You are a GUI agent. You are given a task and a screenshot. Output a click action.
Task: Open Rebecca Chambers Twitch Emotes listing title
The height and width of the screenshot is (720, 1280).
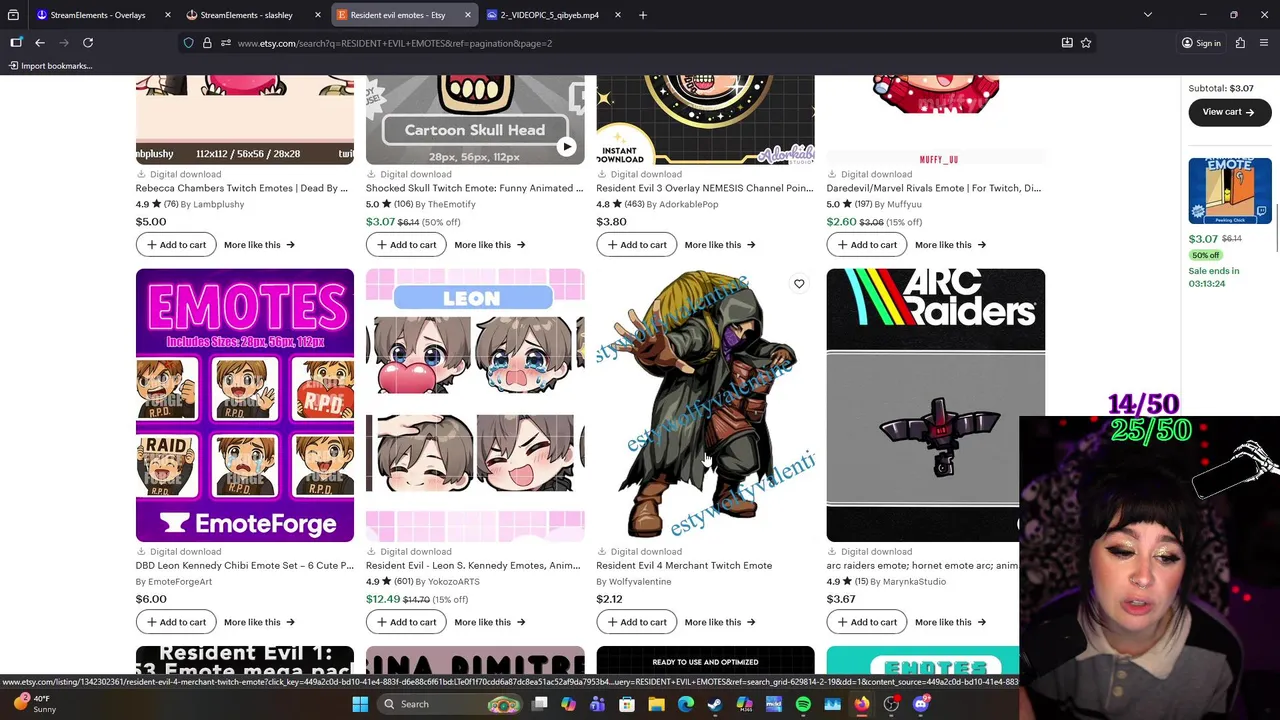(x=242, y=188)
